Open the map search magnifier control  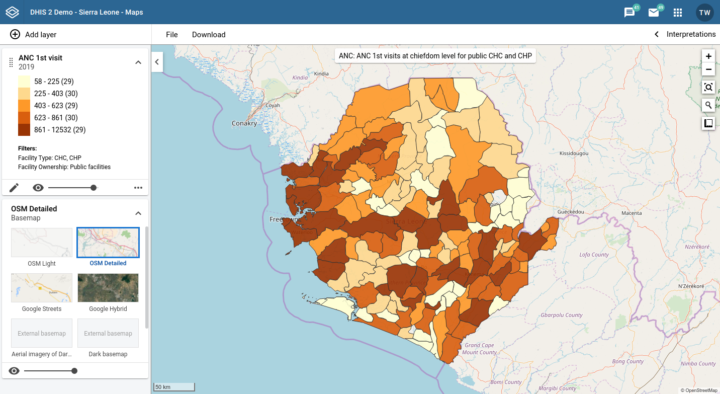coord(709,105)
